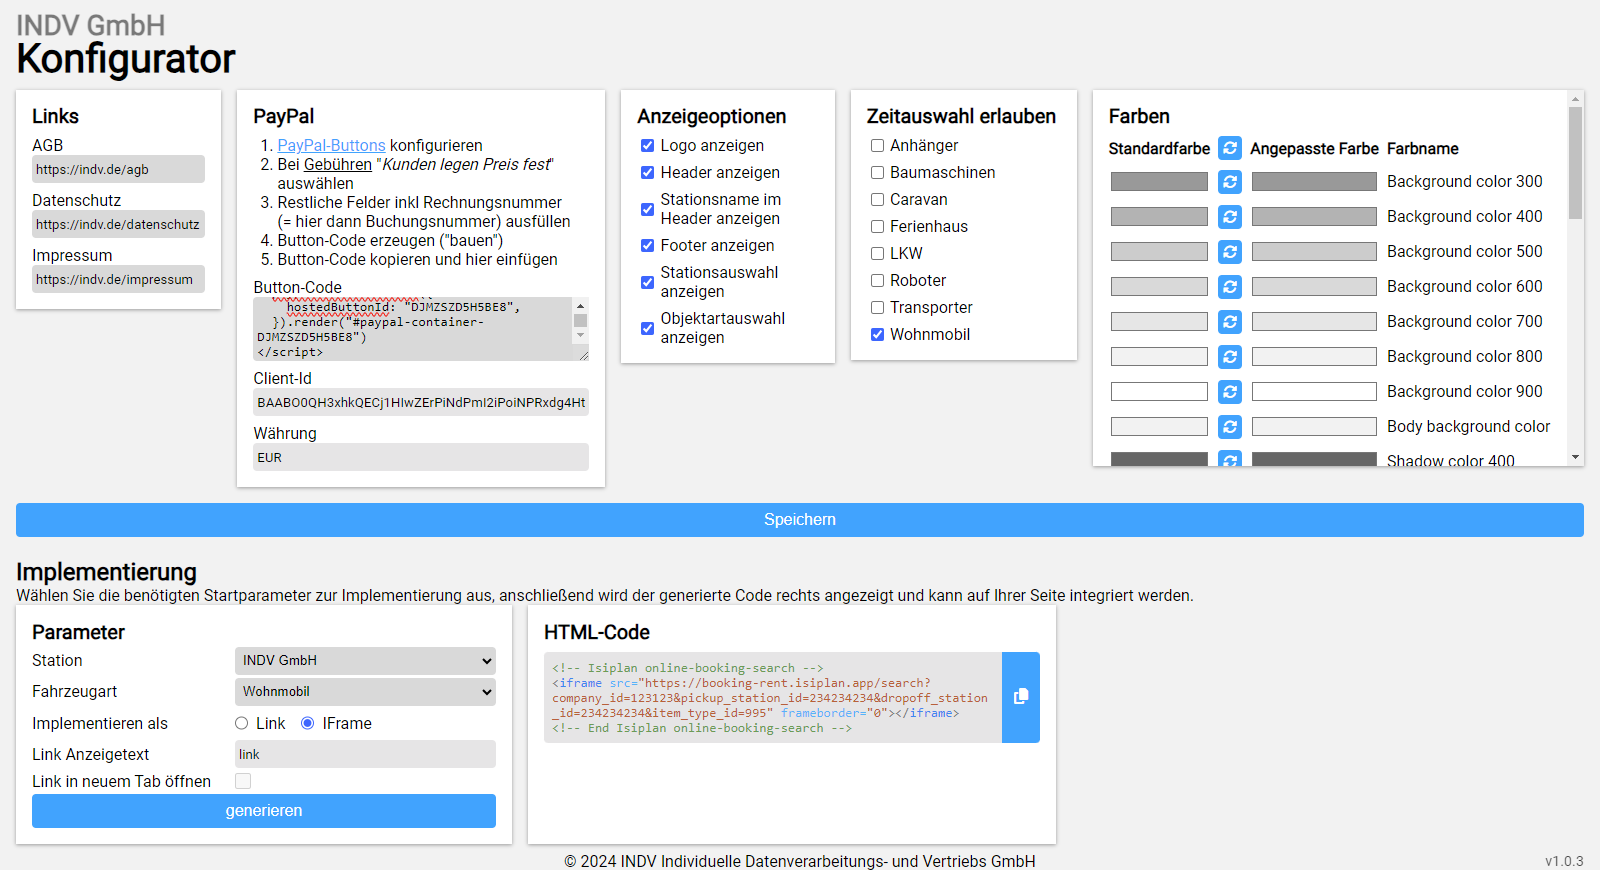Viewport: 1600px width, 870px height.
Task: Click the Farbname column header
Action: [x=1422, y=149]
